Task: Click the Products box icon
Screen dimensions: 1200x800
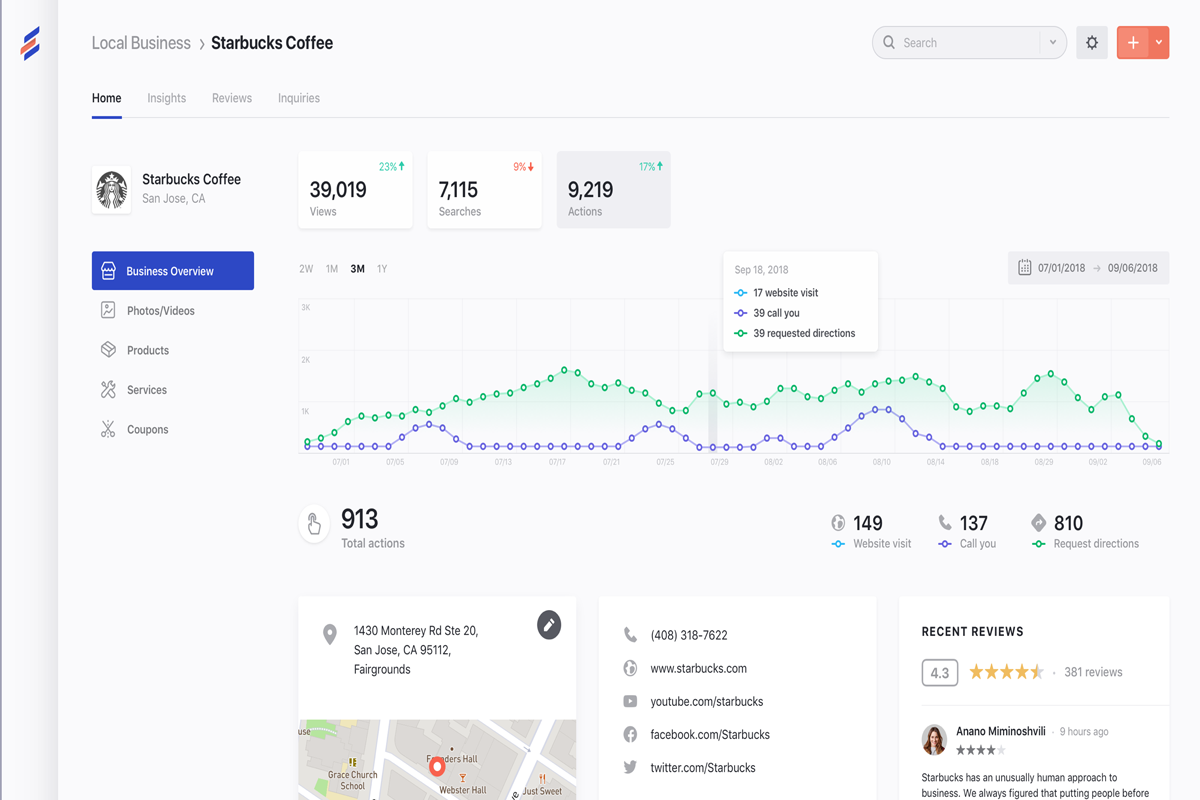Action: click(x=108, y=350)
